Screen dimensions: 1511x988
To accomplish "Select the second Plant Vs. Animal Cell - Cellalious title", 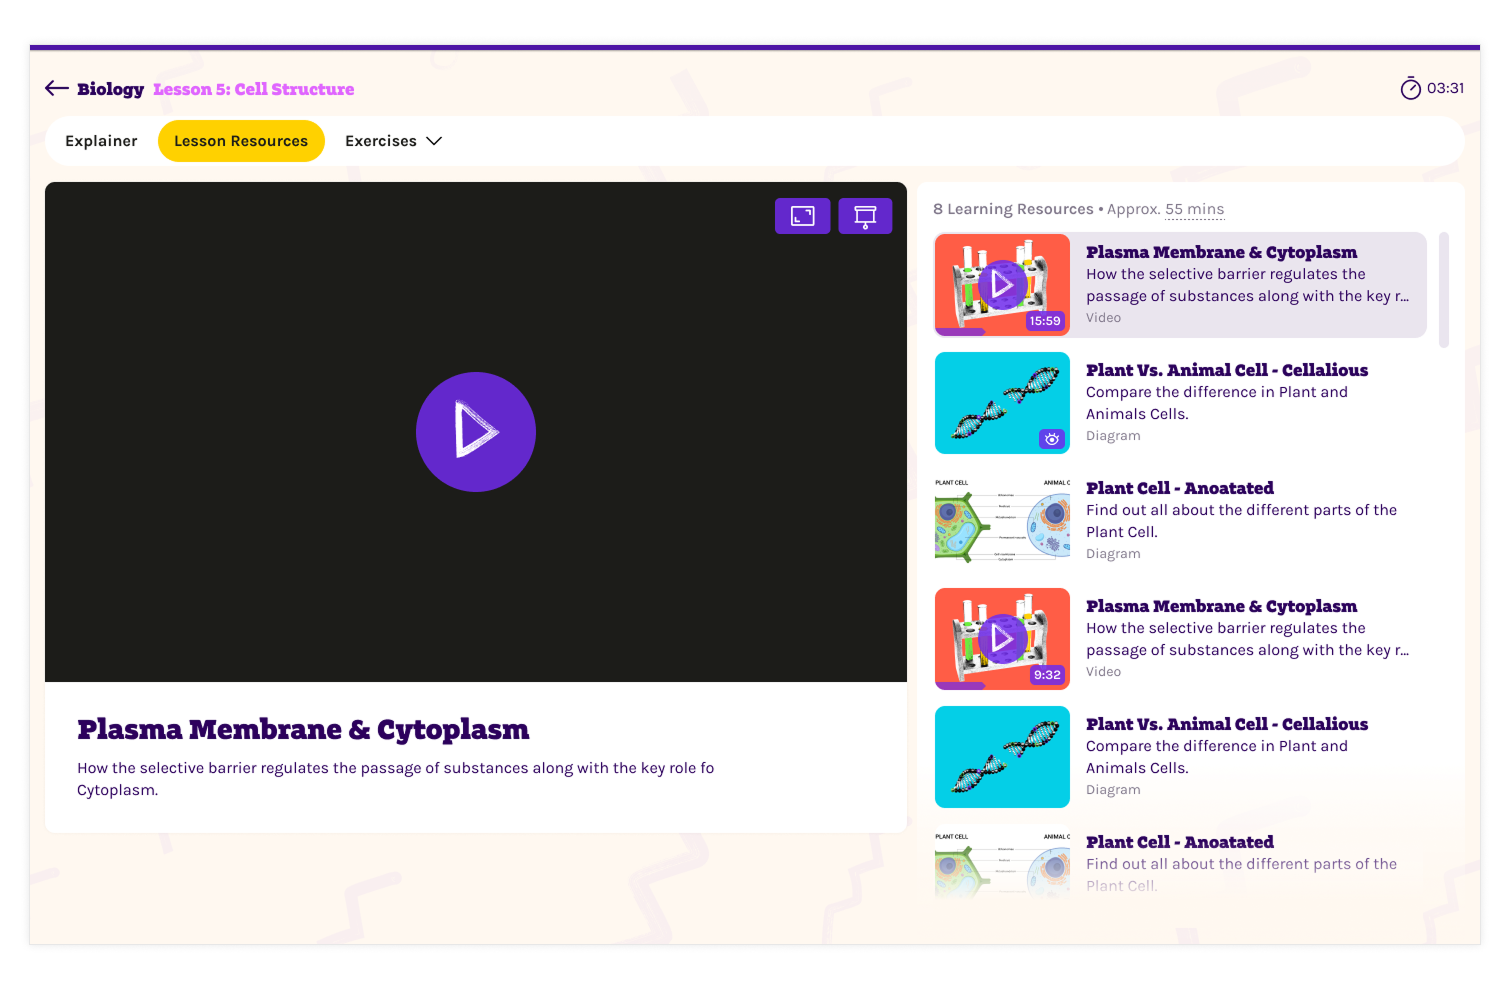I will 1227,724.
